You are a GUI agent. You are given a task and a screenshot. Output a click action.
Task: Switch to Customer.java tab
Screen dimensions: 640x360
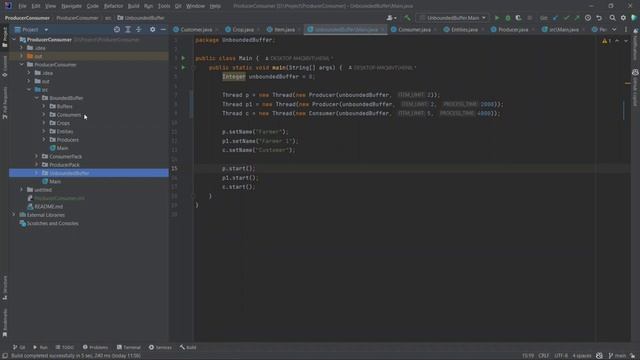pyautogui.click(x=196, y=29)
